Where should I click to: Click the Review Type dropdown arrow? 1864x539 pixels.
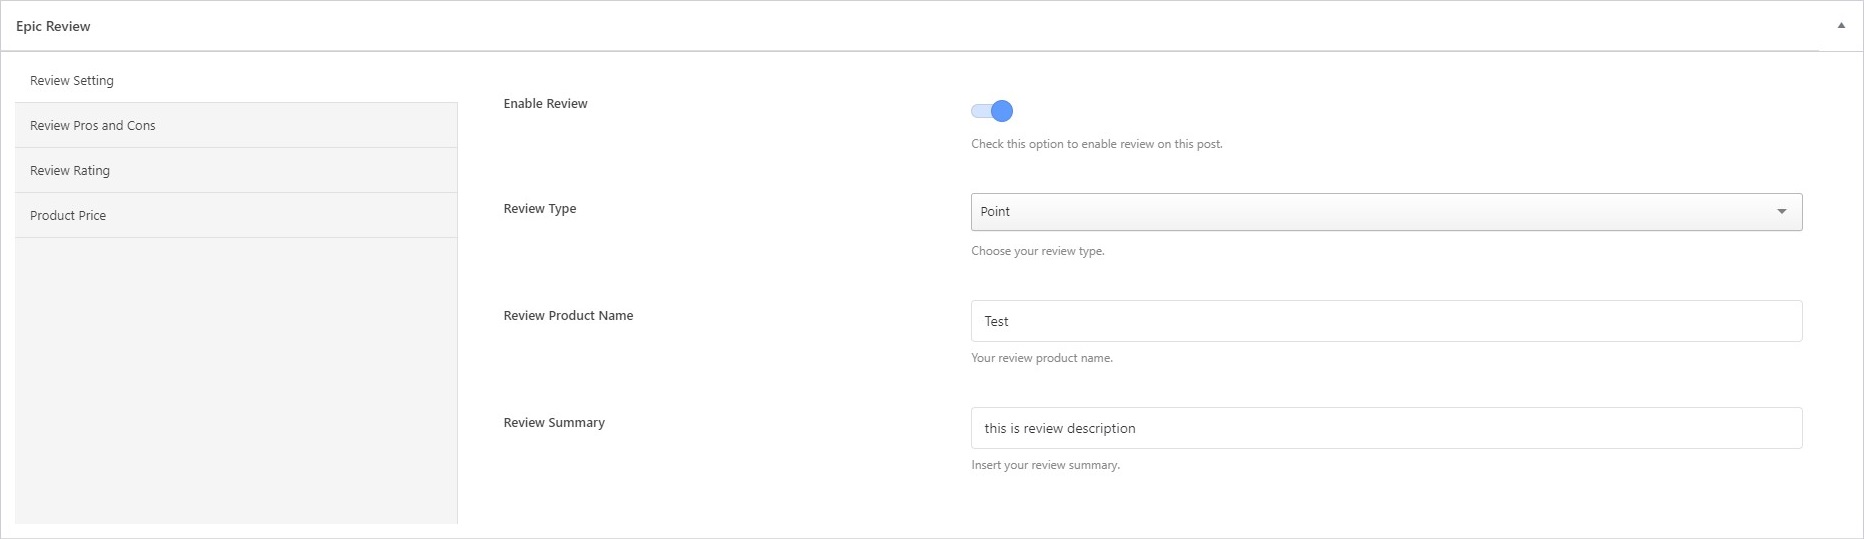(x=1781, y=212)
